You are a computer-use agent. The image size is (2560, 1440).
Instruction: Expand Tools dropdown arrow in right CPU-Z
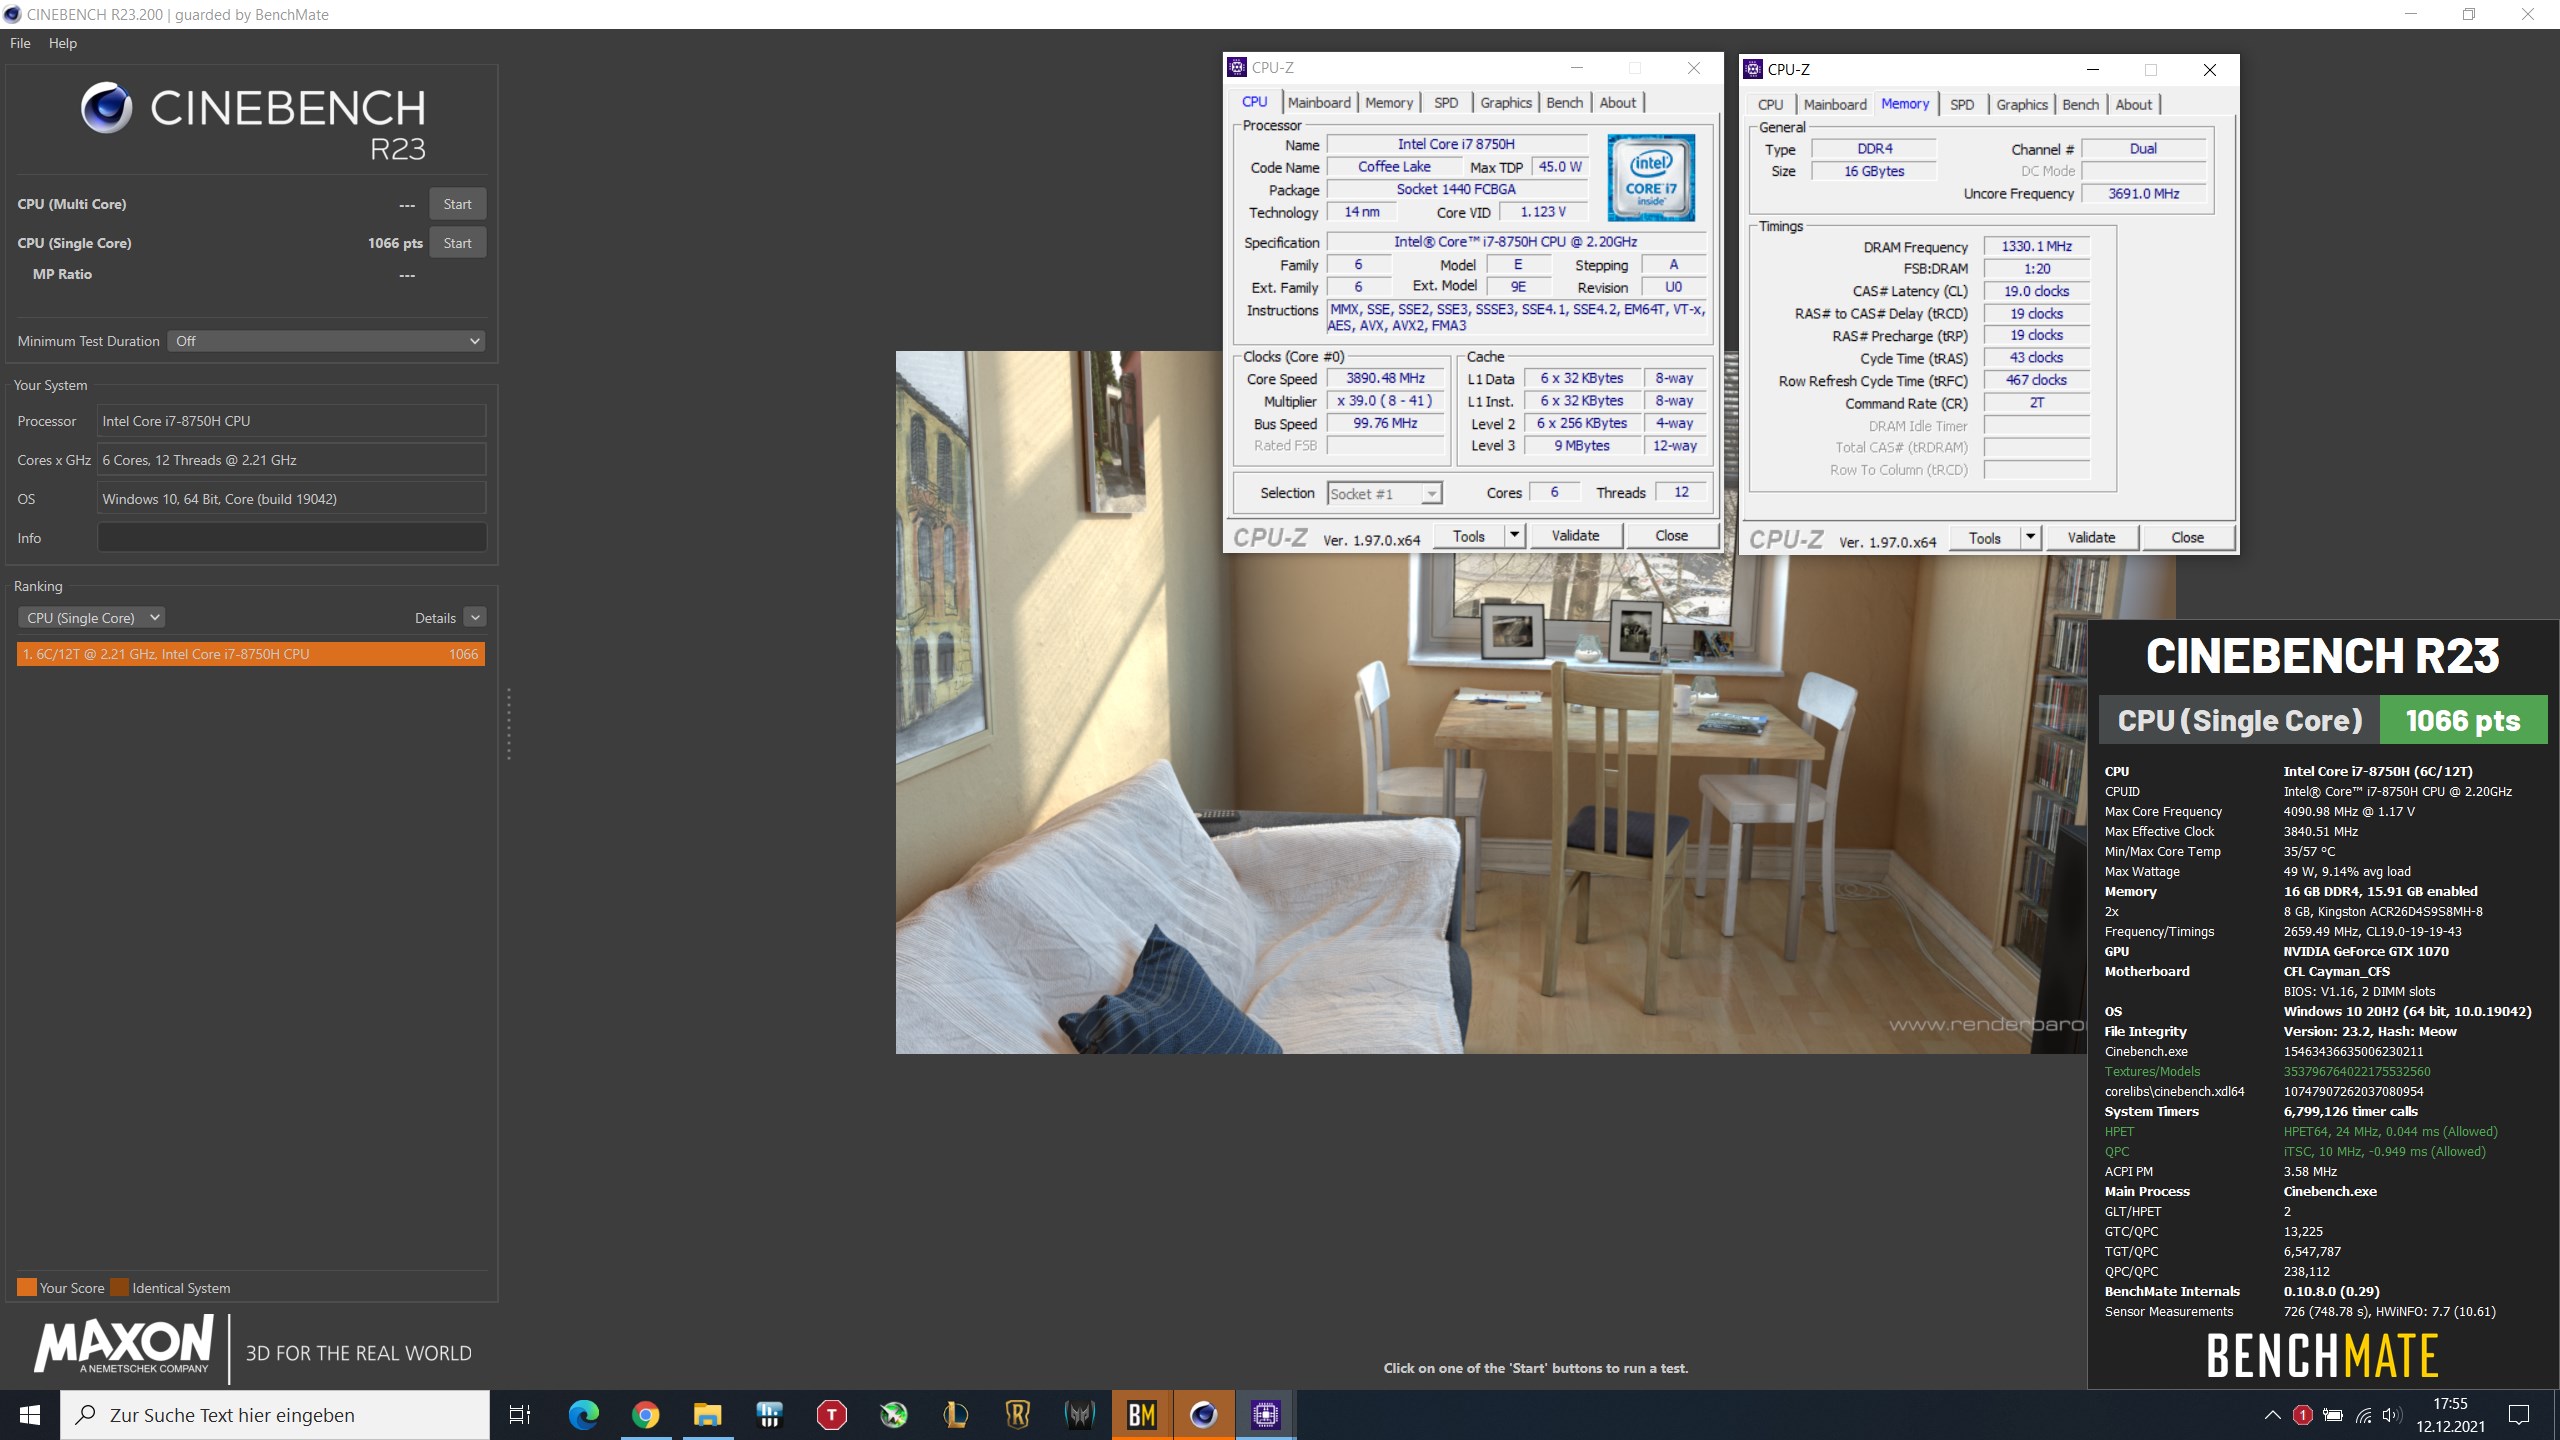pyautogui.click(x=2030, y=538)
